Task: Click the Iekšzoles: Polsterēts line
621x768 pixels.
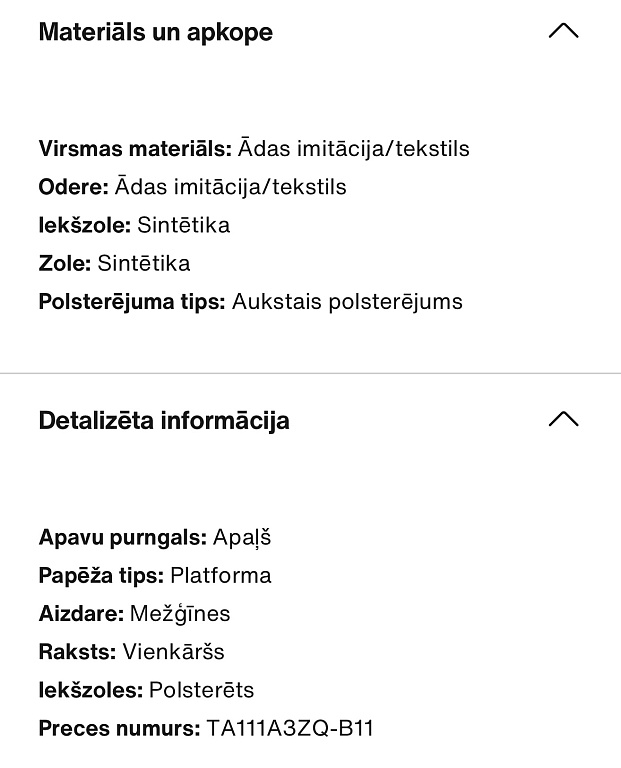Action: pyautogui.click(x=146, y=690)
